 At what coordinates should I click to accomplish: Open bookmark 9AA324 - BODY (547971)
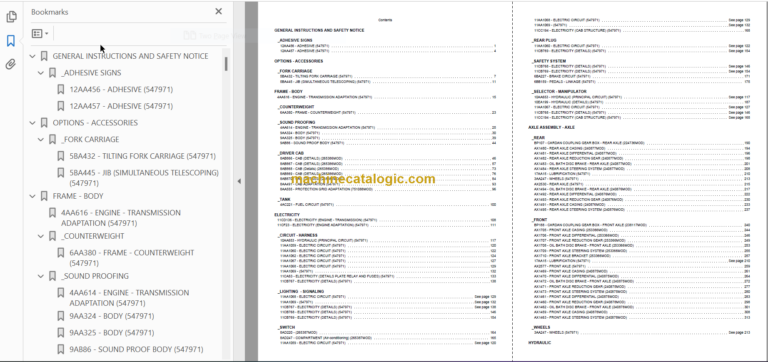pyautogui.click(x=112, y=316)
